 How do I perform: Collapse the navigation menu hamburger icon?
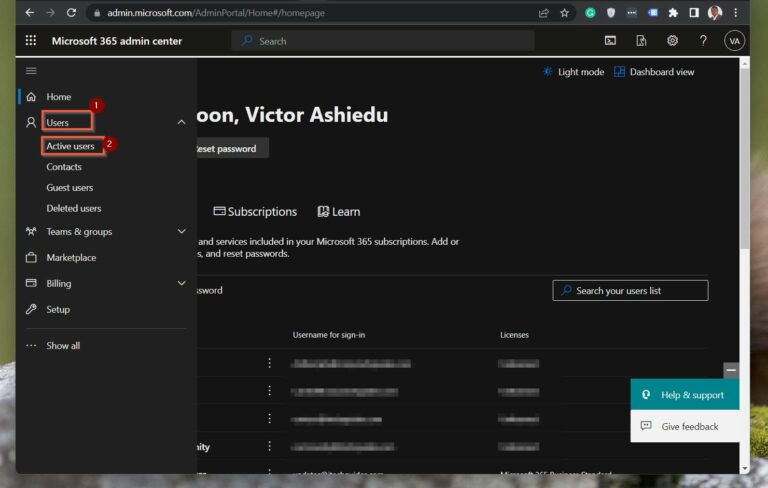click(x=31, y=71)
